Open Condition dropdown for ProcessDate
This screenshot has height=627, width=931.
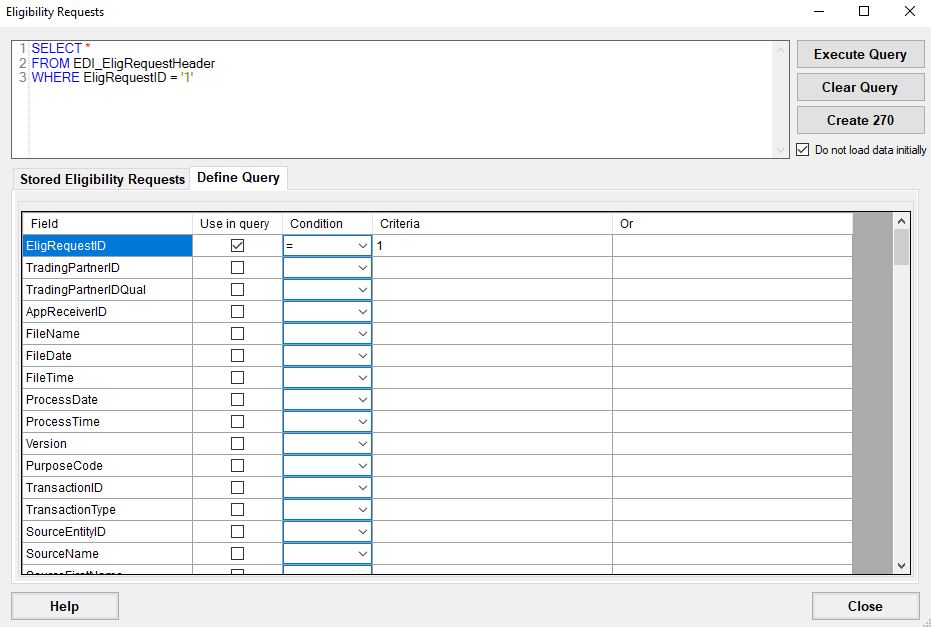tap(327, 400)
